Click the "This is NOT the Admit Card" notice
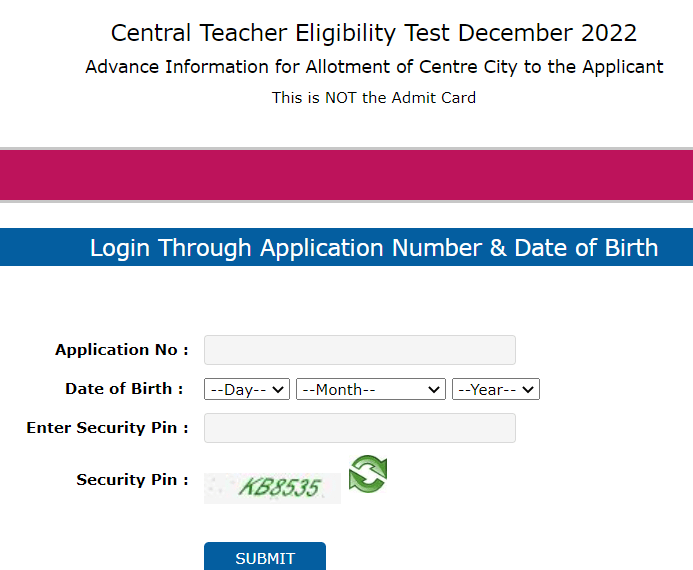 click(x=374, y=98)
